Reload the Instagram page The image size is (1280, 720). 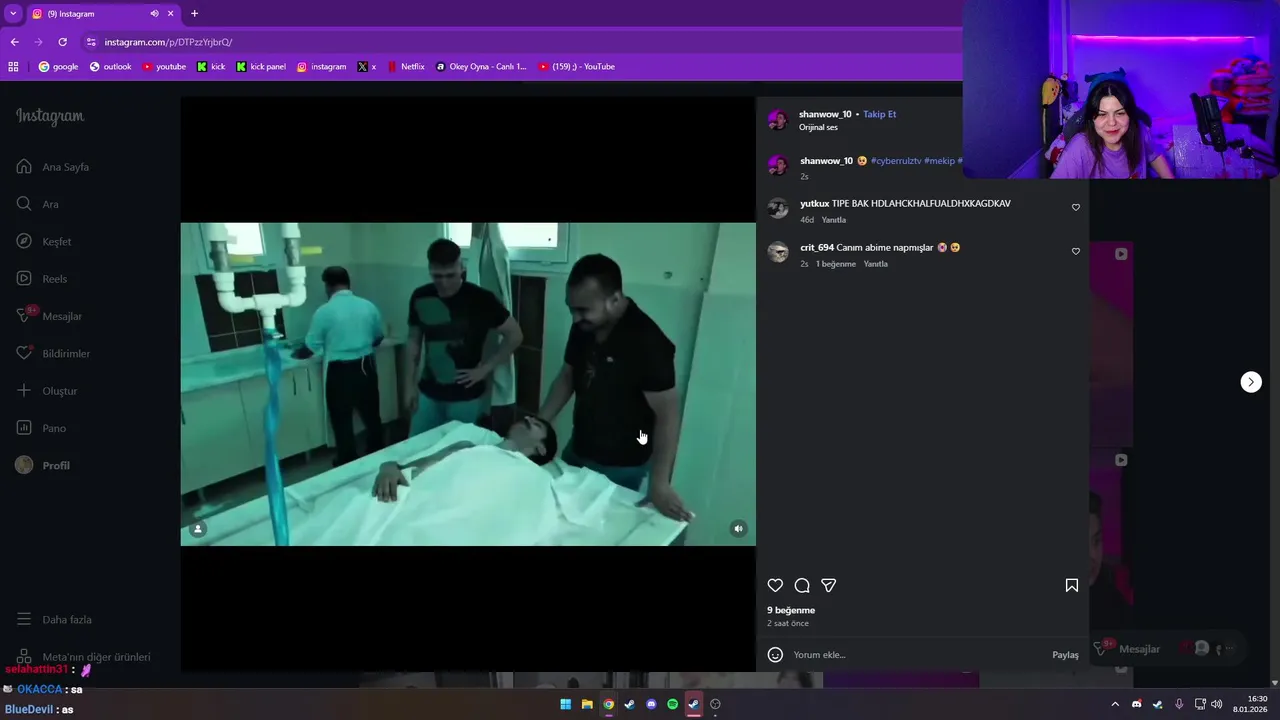(62, 42)
